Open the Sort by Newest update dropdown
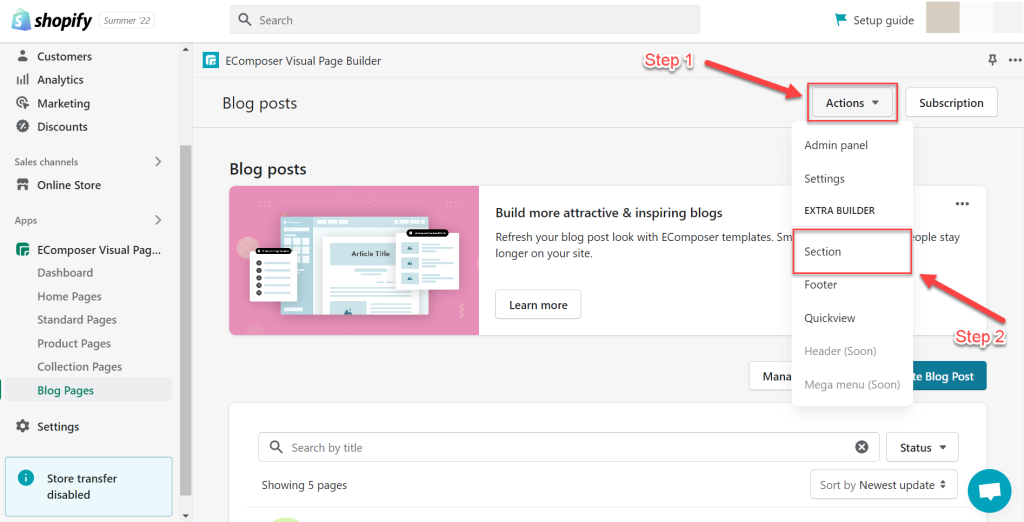The image size is (1024, 522). 884,485
